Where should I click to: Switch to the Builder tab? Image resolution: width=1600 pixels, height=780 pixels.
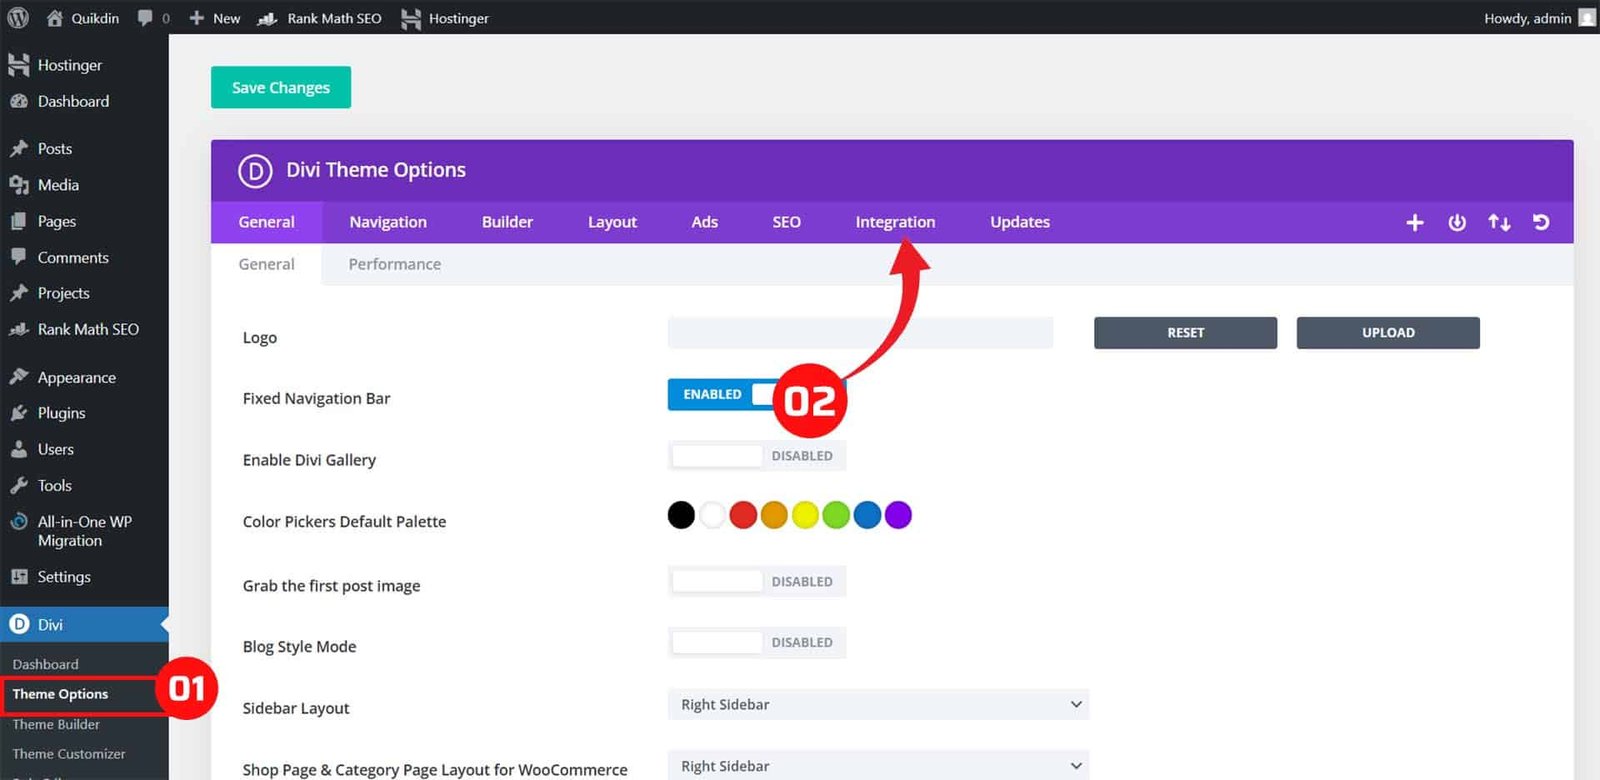(x=507, y=222)
